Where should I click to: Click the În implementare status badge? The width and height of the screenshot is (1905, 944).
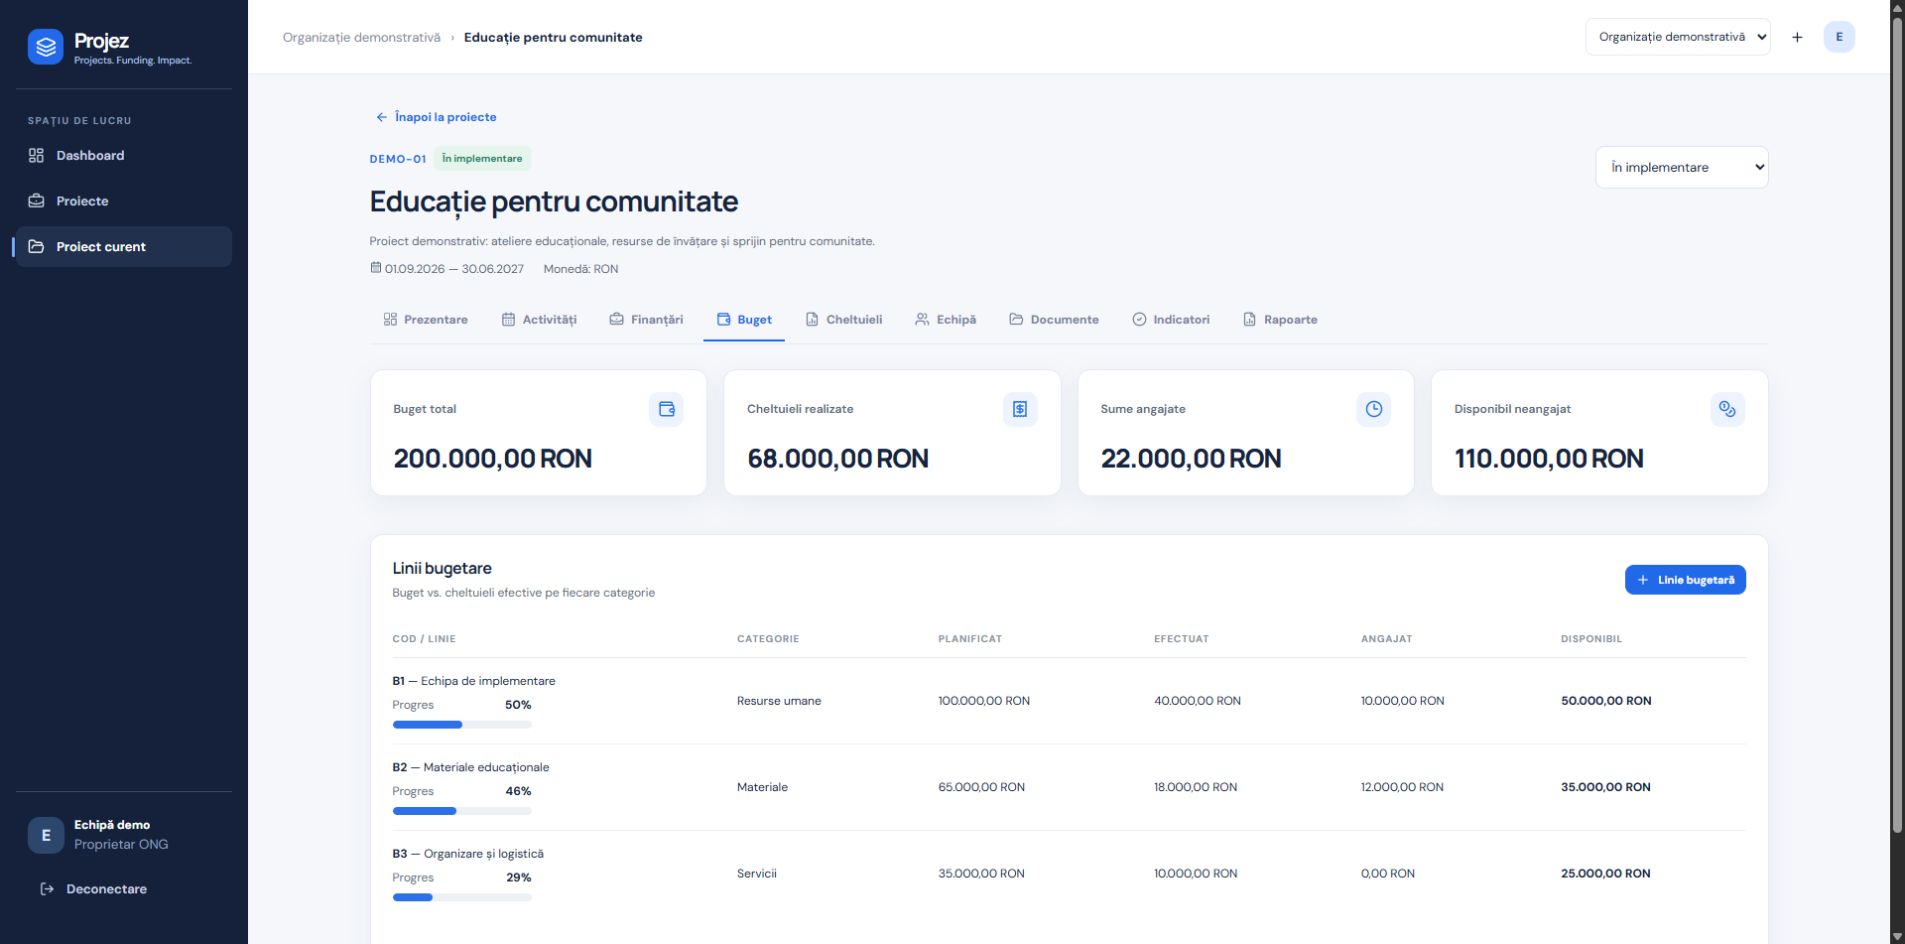(482, 158)
